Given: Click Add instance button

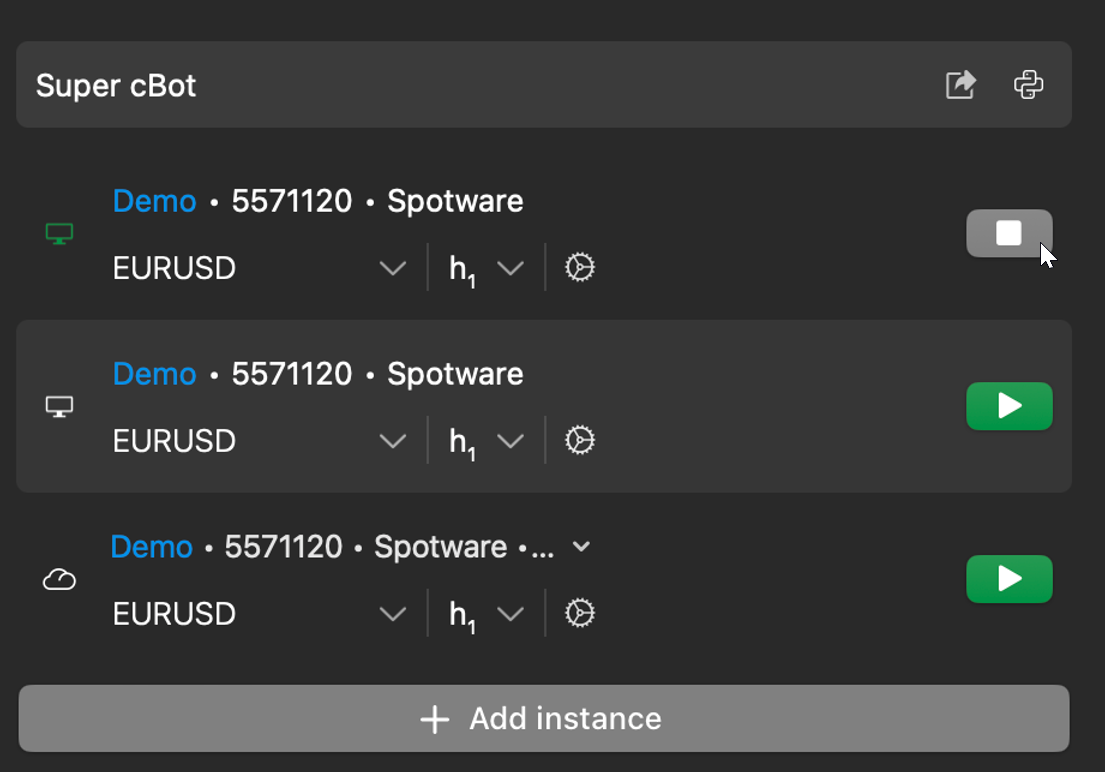Looking at the screenshot, I should pyautogui.click(x=543, y=718).
